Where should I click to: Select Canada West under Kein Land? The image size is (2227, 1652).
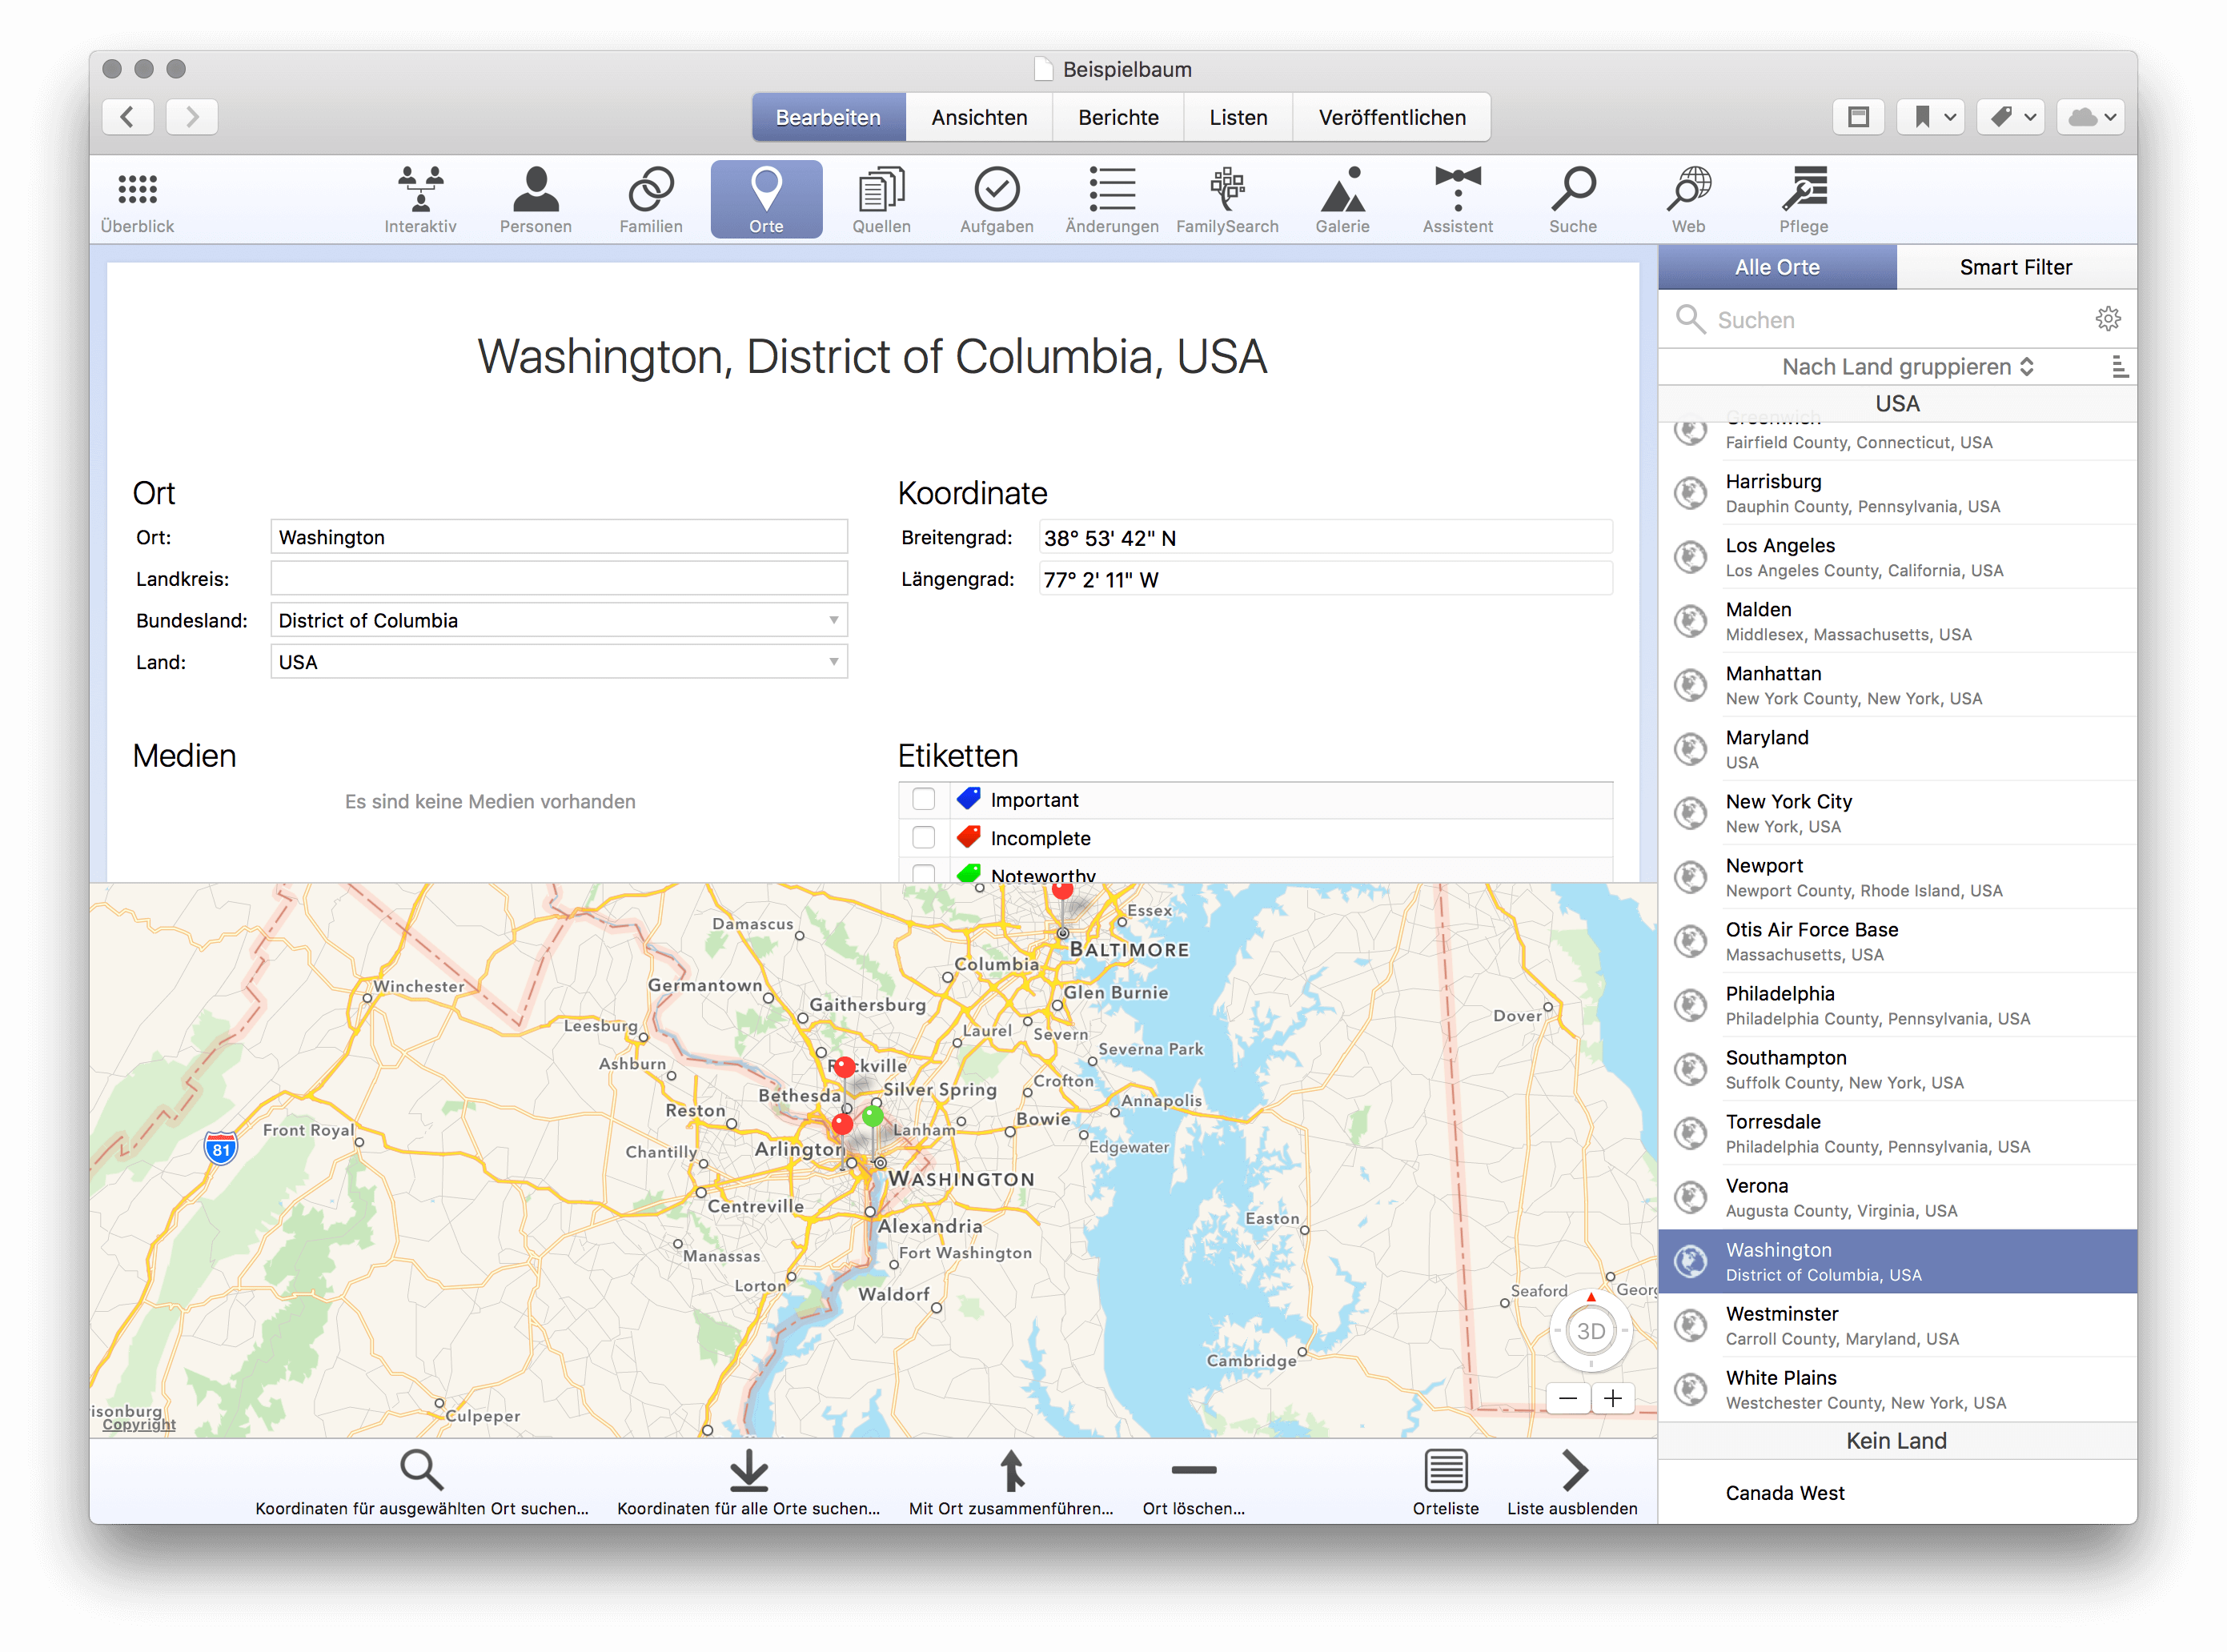pos(1898,1492)
